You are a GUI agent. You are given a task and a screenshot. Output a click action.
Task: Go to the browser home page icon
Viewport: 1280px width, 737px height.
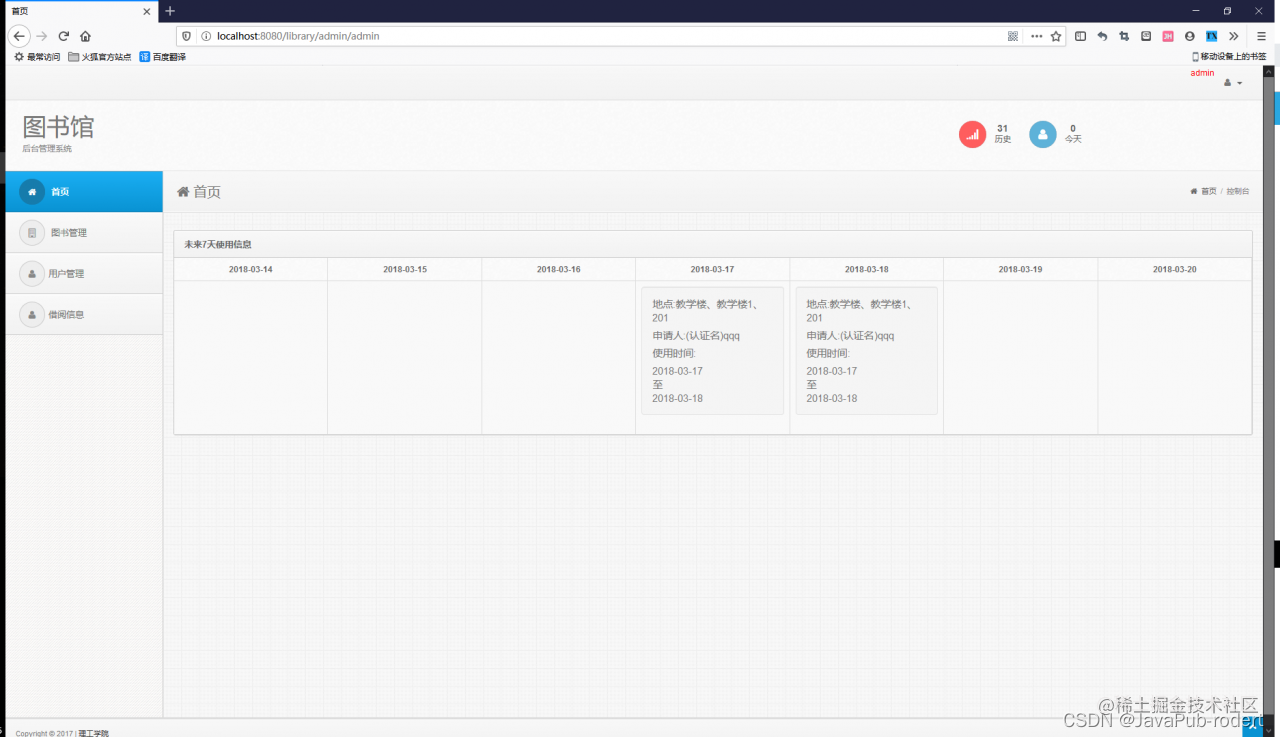[x=86, y=36]
